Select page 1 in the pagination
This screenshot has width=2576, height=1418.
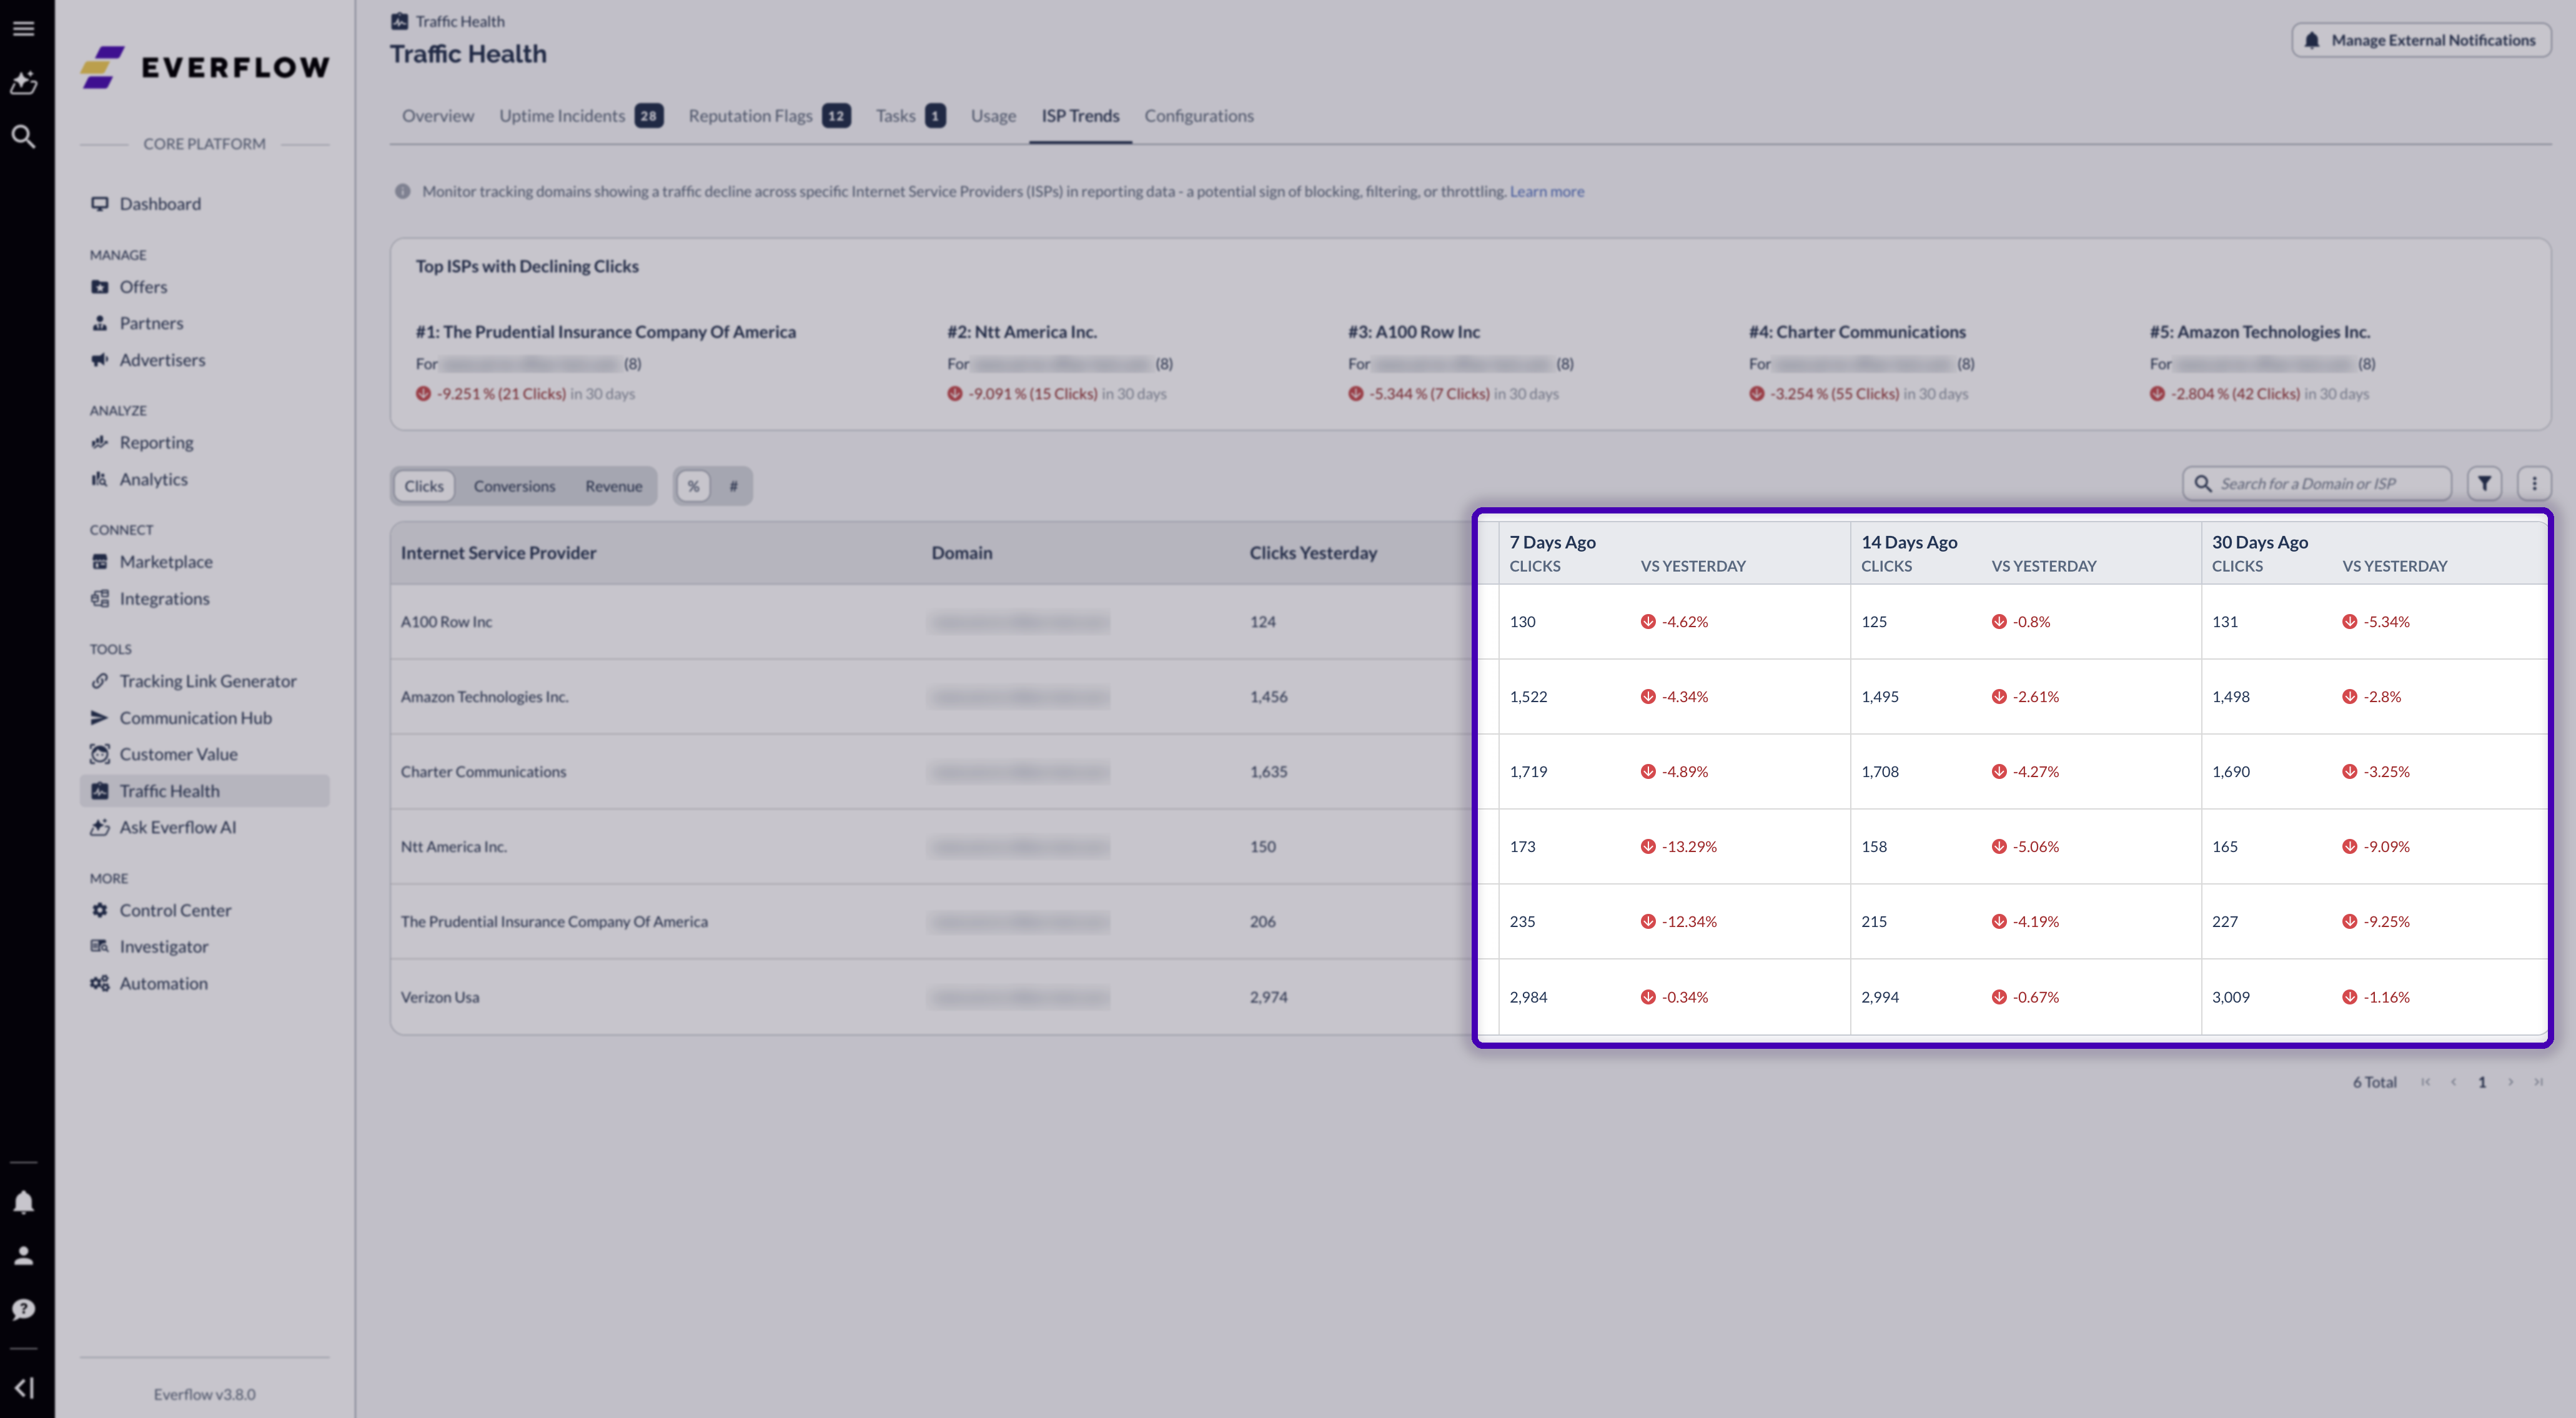(2482, 1082)
